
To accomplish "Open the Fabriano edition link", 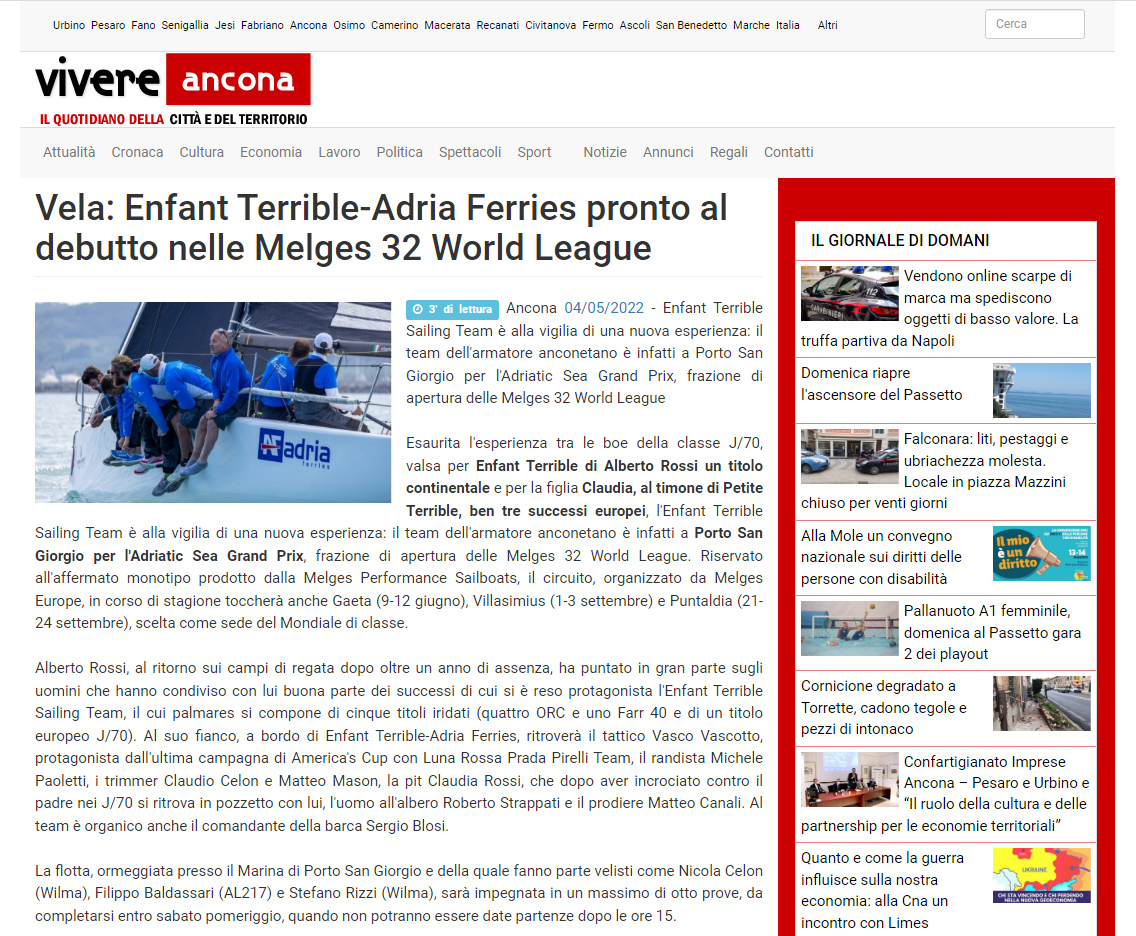I will pyautogui.click(x=262, y=25).
